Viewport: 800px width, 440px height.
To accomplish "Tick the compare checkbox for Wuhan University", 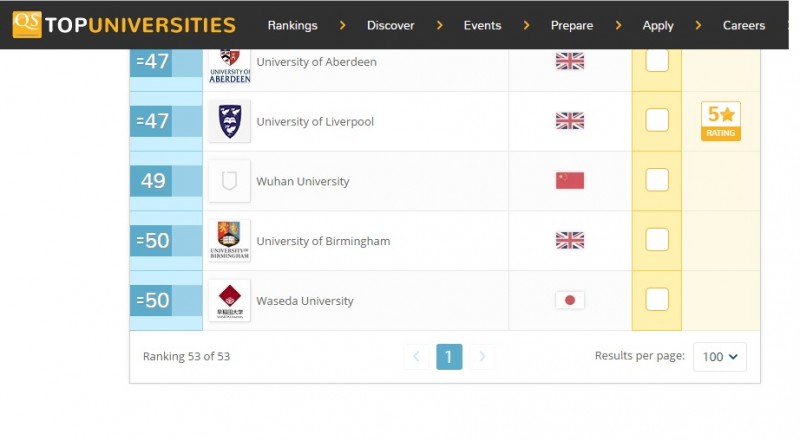I will tap(657, 180).
